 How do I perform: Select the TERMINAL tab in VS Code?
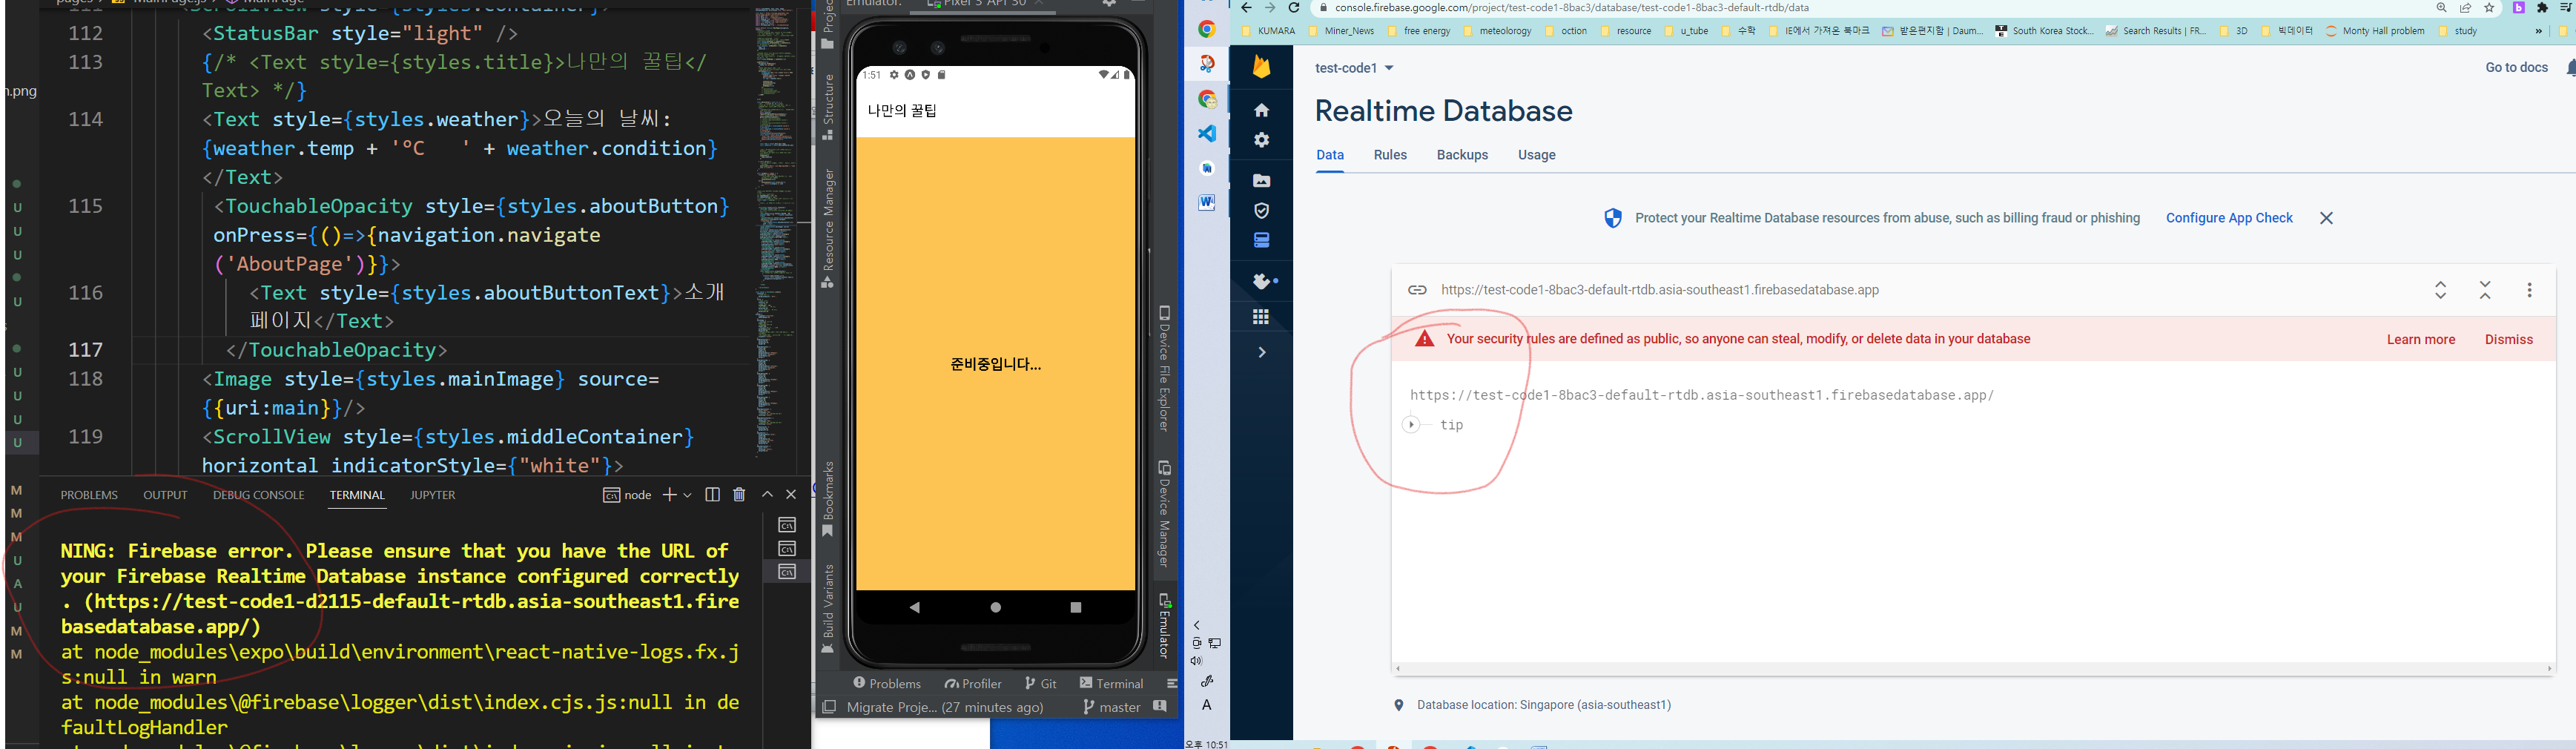click(357, 495)
